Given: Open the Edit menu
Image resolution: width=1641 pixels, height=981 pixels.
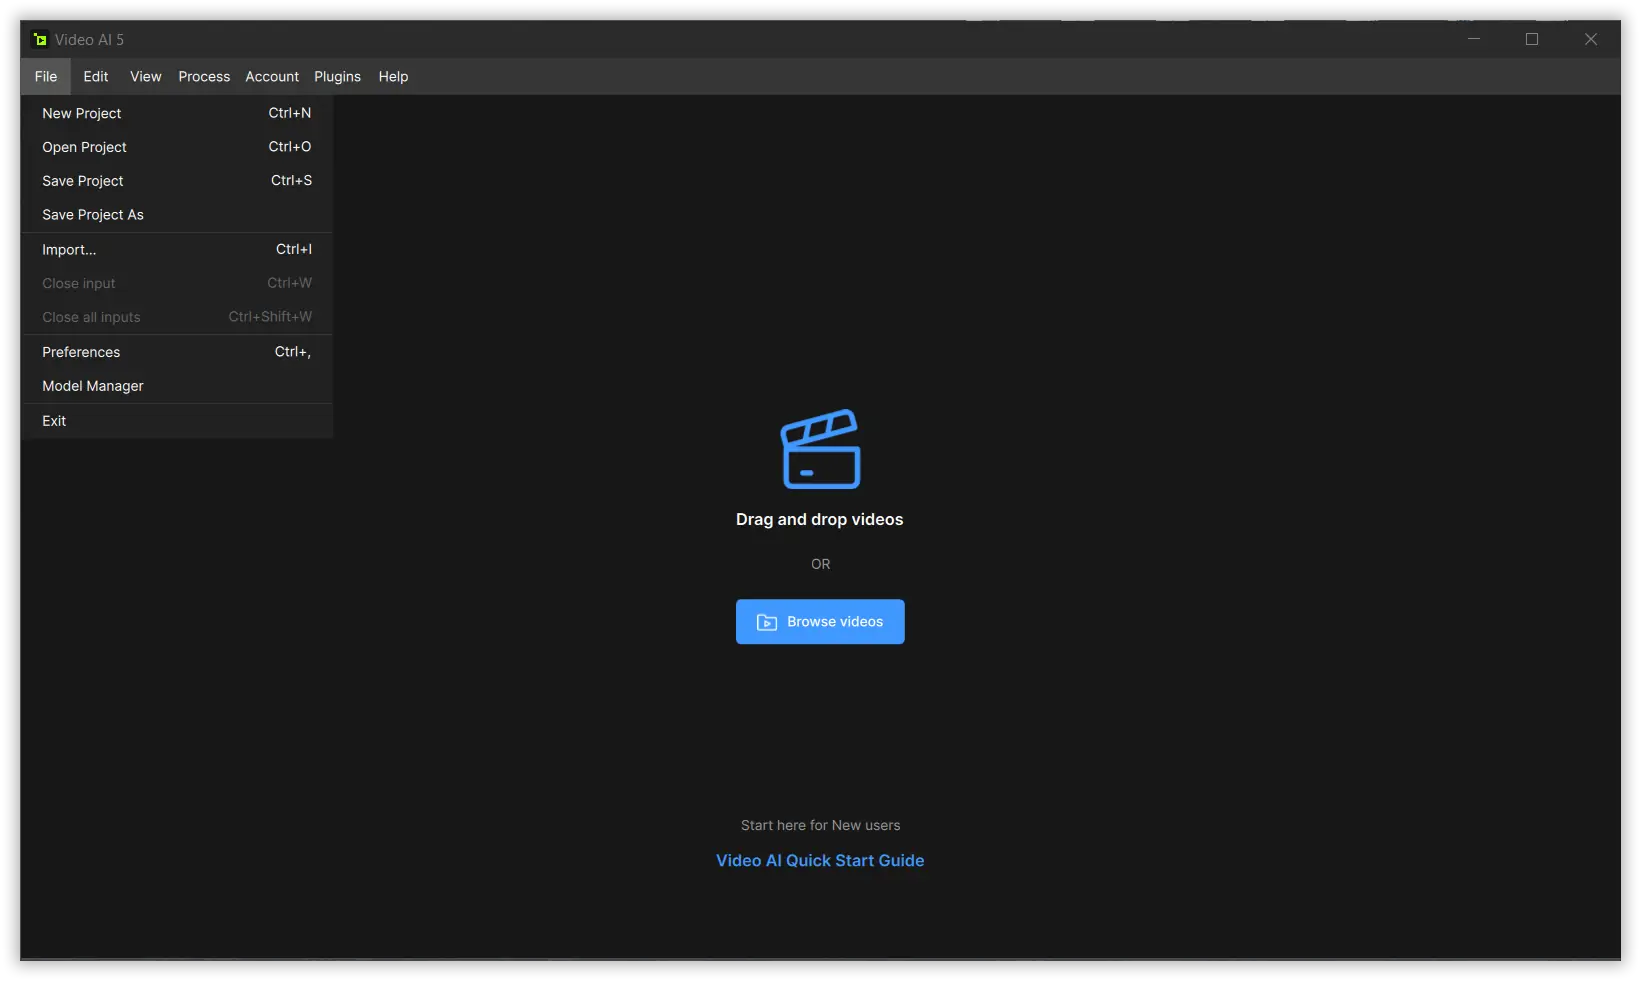Looking at the screenshot, I should click(x=96, y=77).
